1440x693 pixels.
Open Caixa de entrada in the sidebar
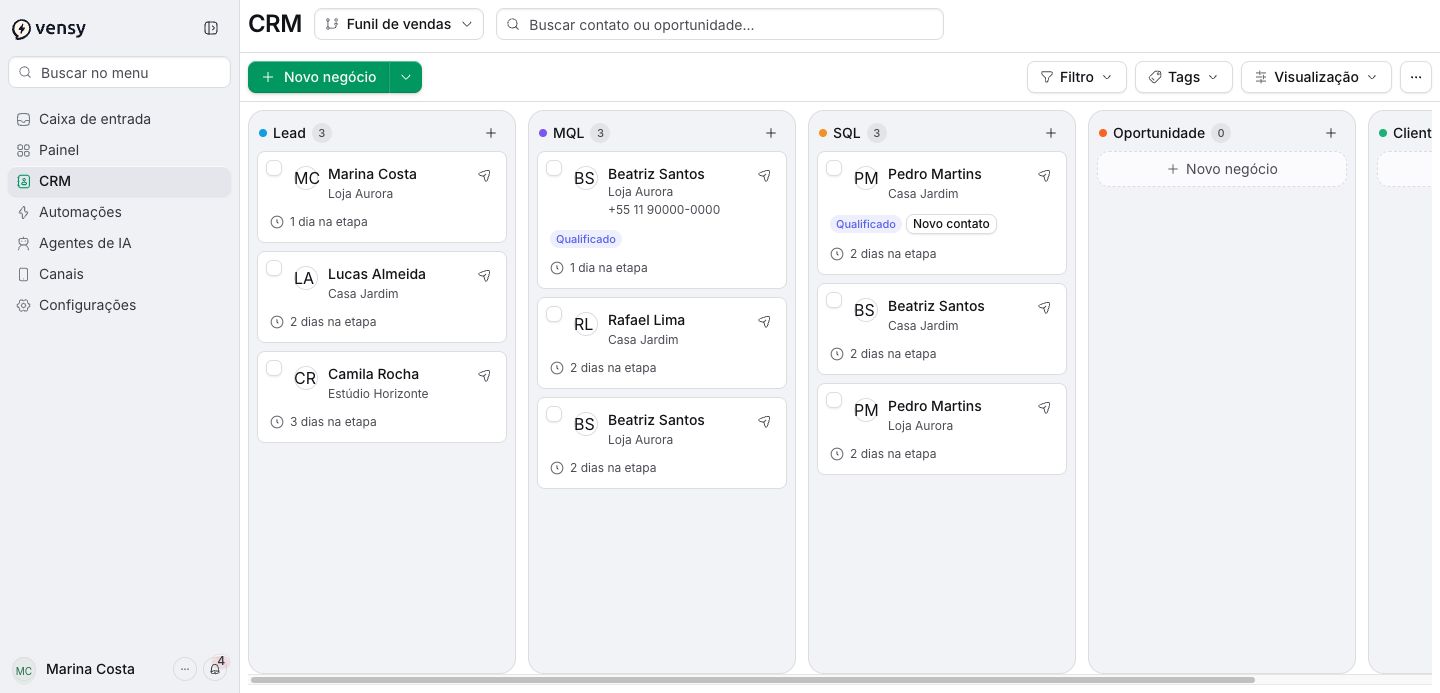pyautogui.click(x=119, y=119)
